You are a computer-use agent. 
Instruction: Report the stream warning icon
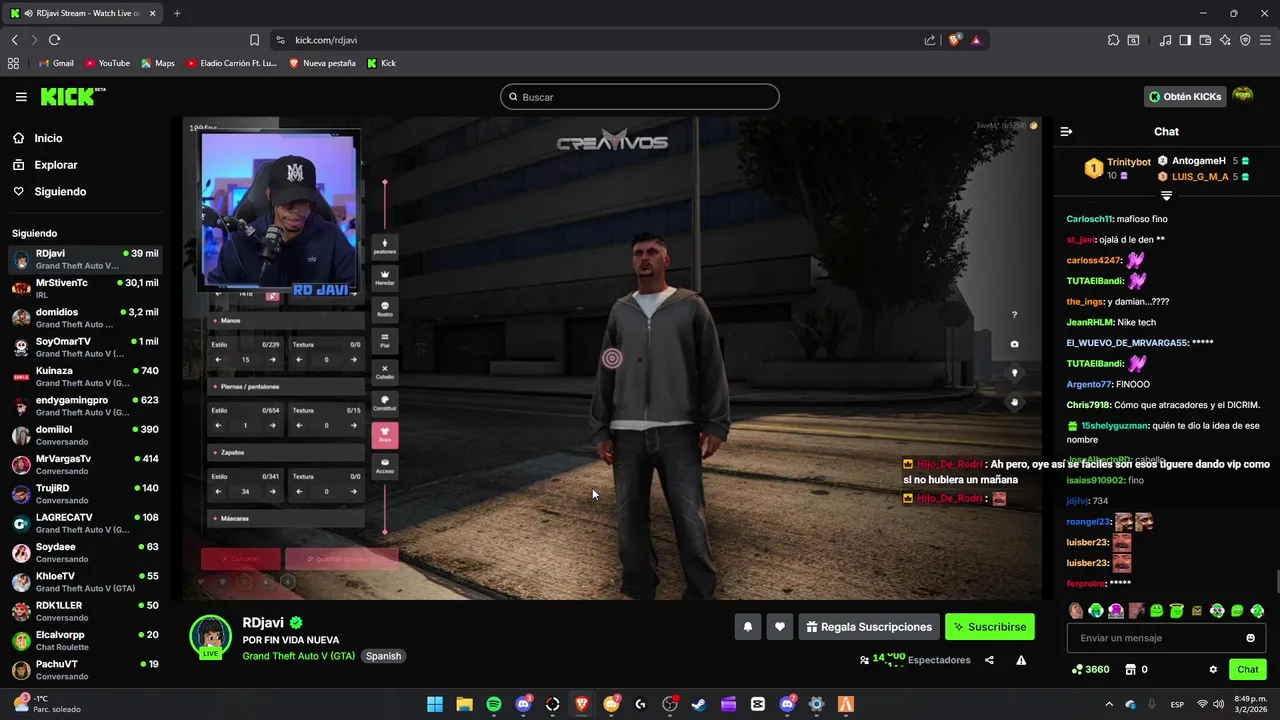click(1021, 660)
